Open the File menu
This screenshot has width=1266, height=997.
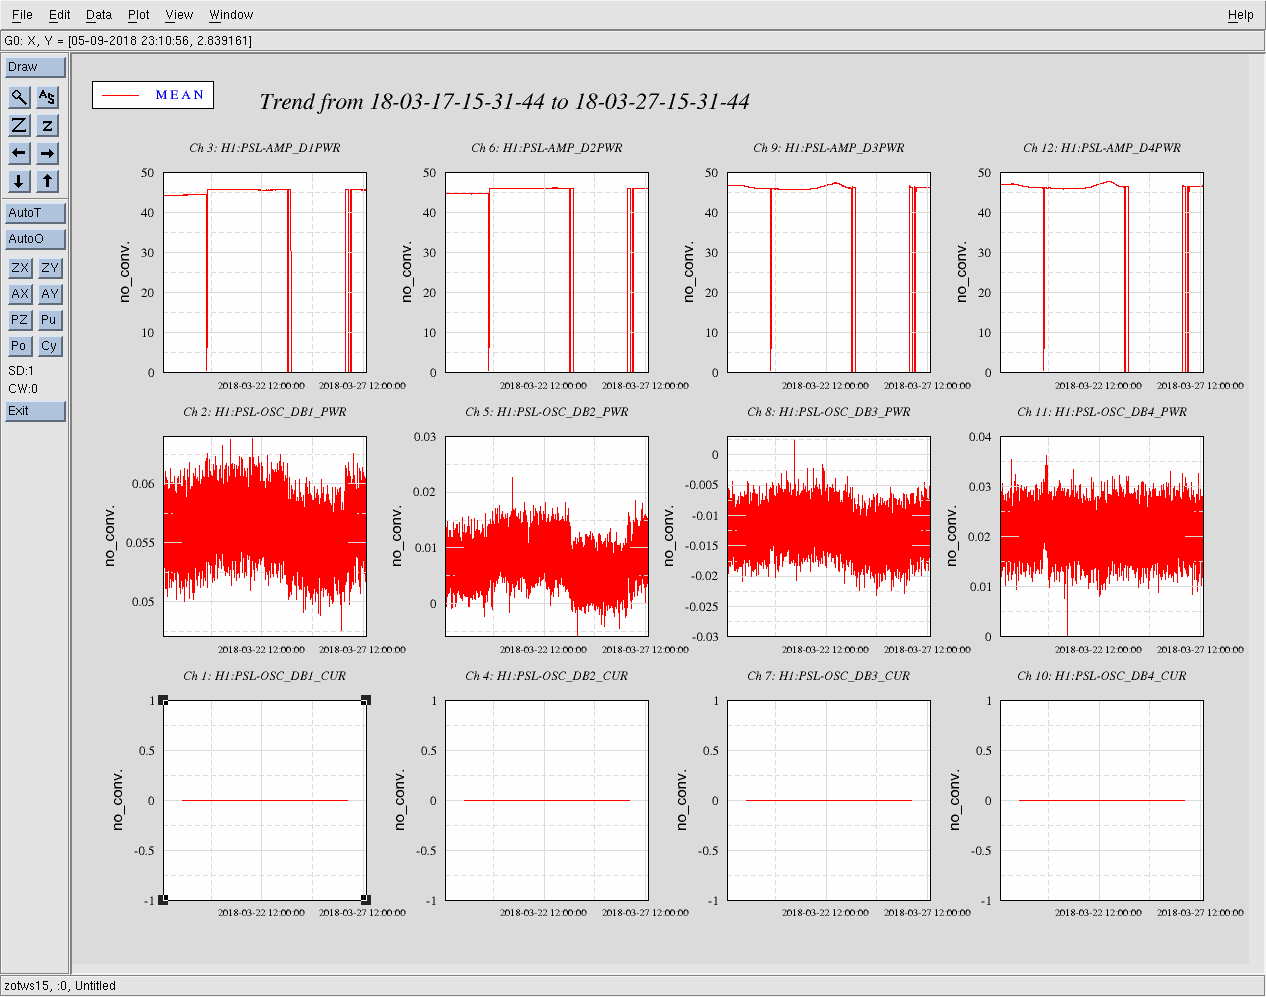pyautogui.click(x=22, y=15)
